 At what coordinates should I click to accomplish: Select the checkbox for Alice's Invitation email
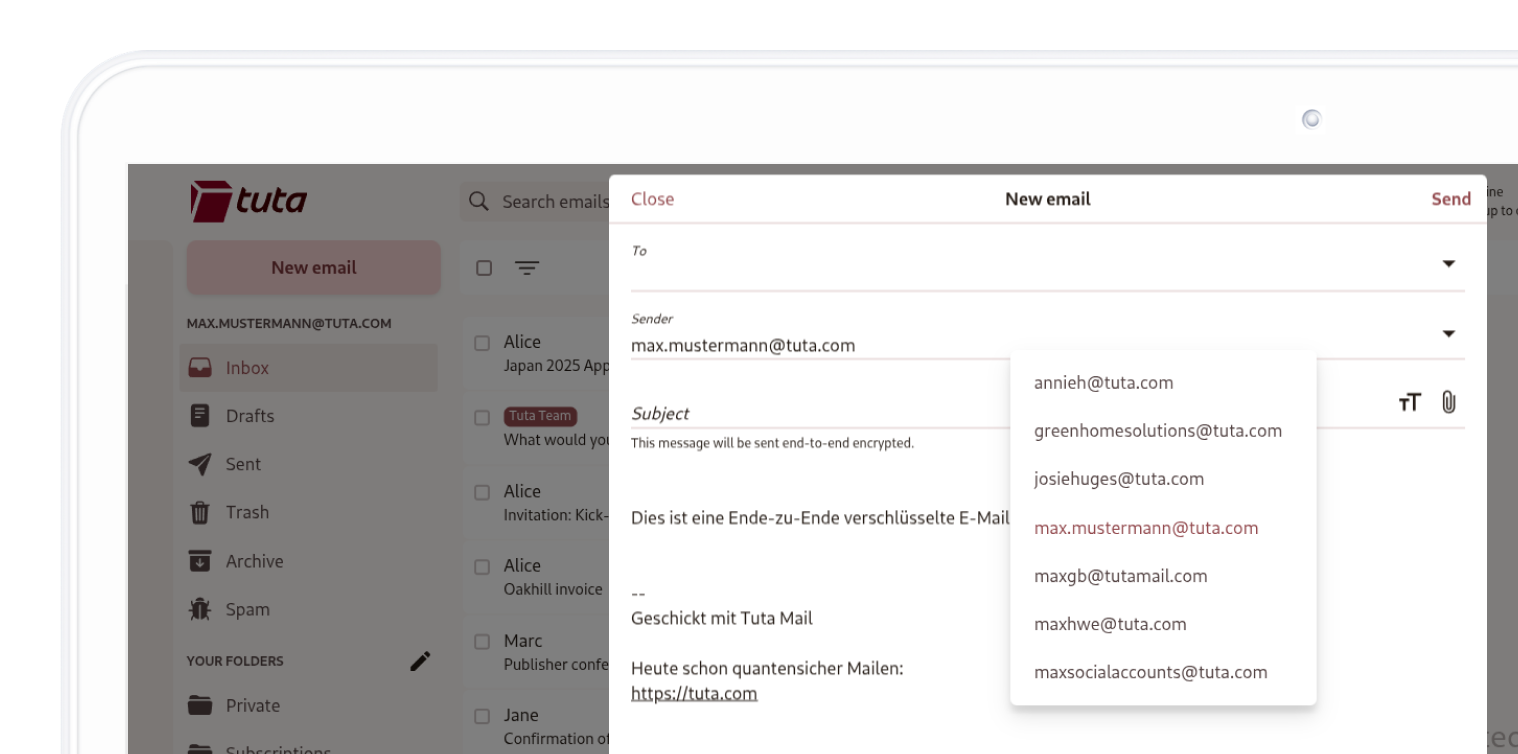(483, 492)
